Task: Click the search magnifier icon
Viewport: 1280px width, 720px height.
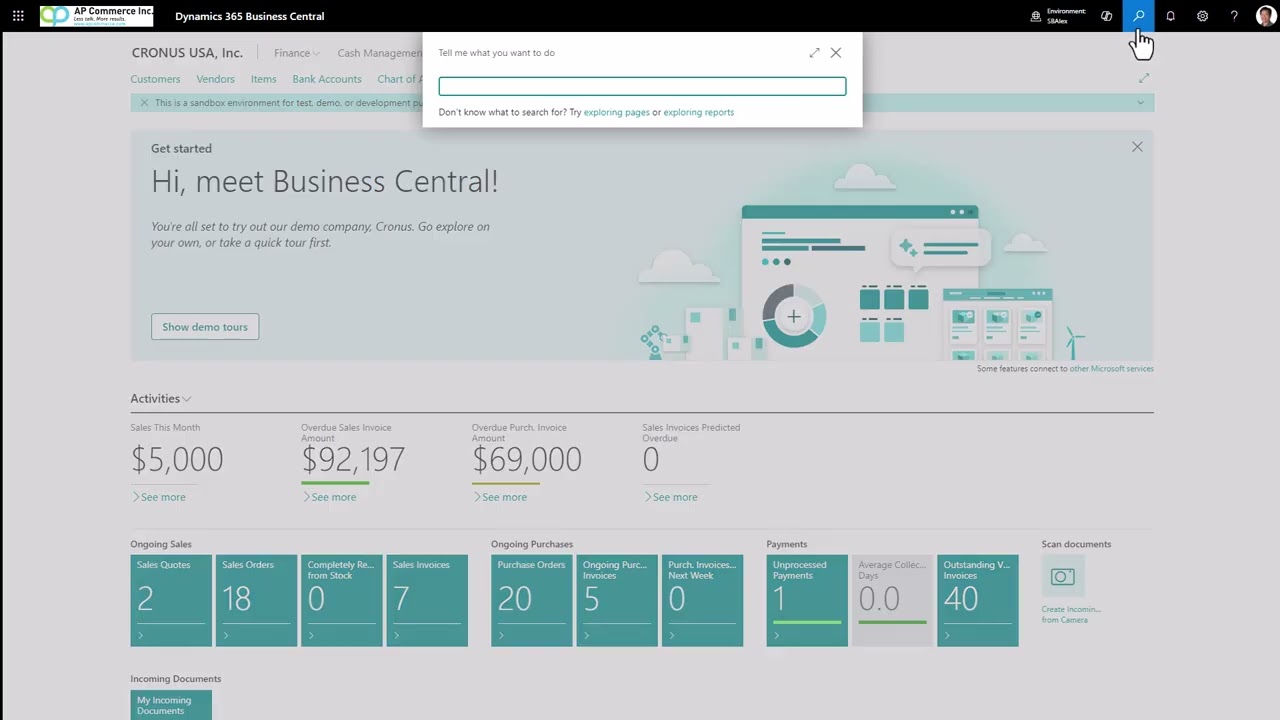Action: (1138, 16)
